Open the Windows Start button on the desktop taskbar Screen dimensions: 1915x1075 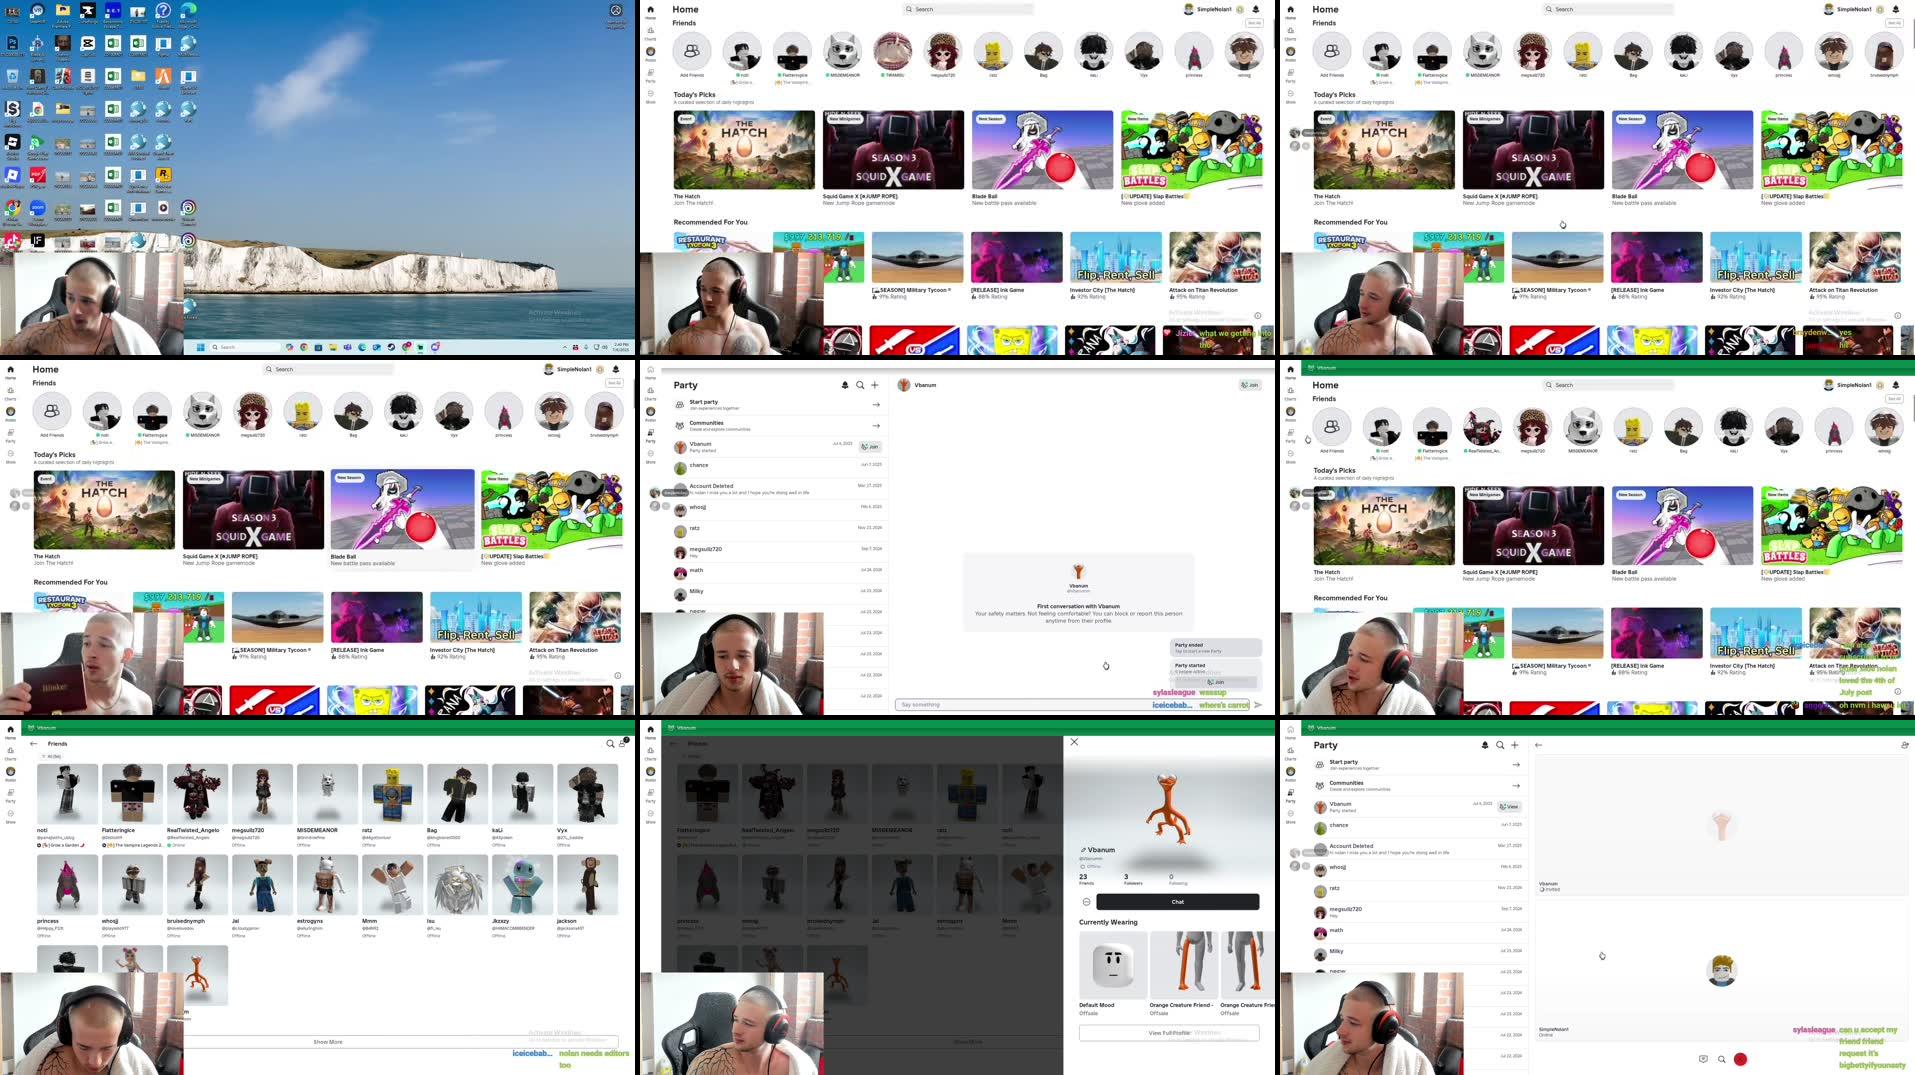tap(201, 347)
